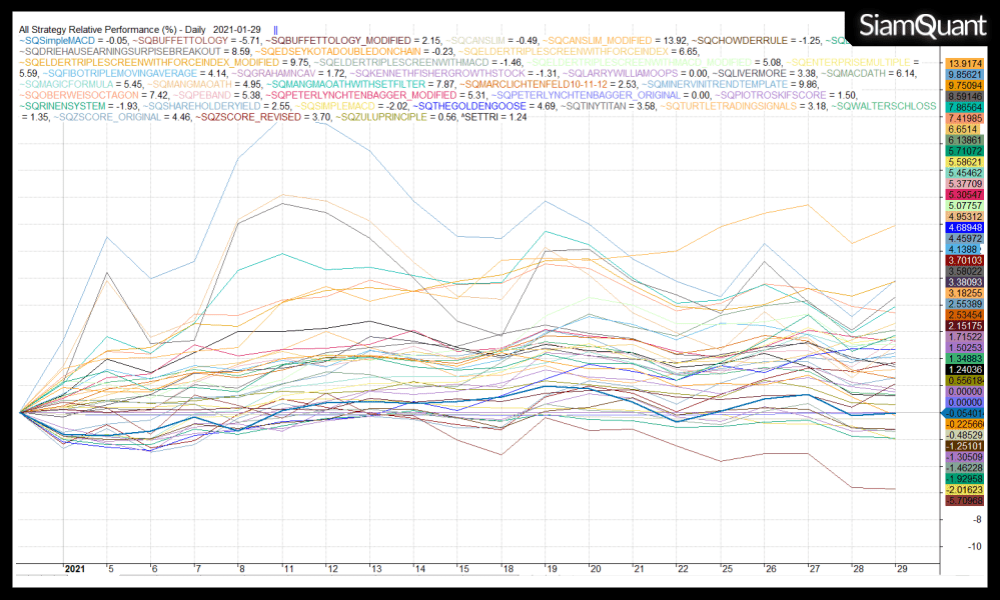Click the 2021 label on the date axis
Image resolution: width=1000 pixels, height=600 pixels.
pos(75,568)
